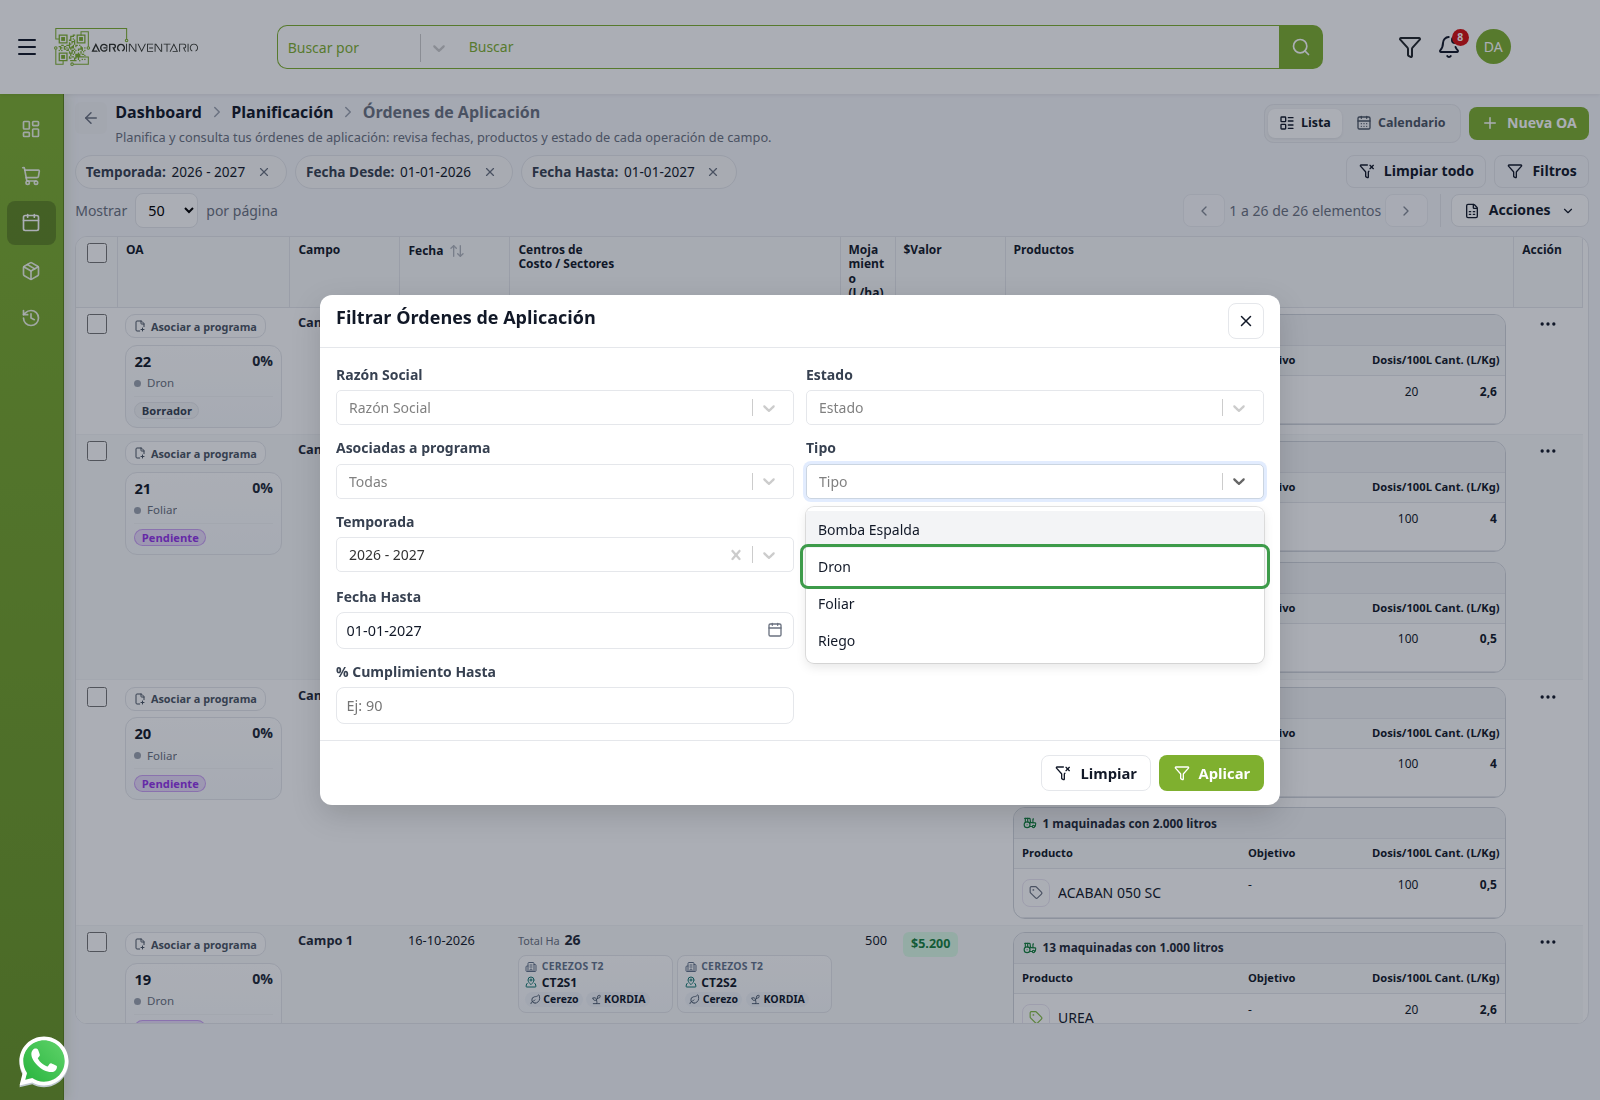Switch to the Lista view
Image resolution: width=1600 pixels, height=1100 pixels.
tap(1305, 123)
